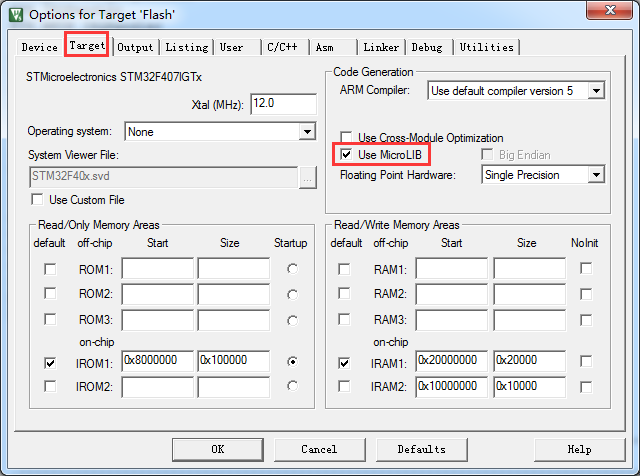Click the ROM1 Start field
Screen dimensions: 640x476
157,268
